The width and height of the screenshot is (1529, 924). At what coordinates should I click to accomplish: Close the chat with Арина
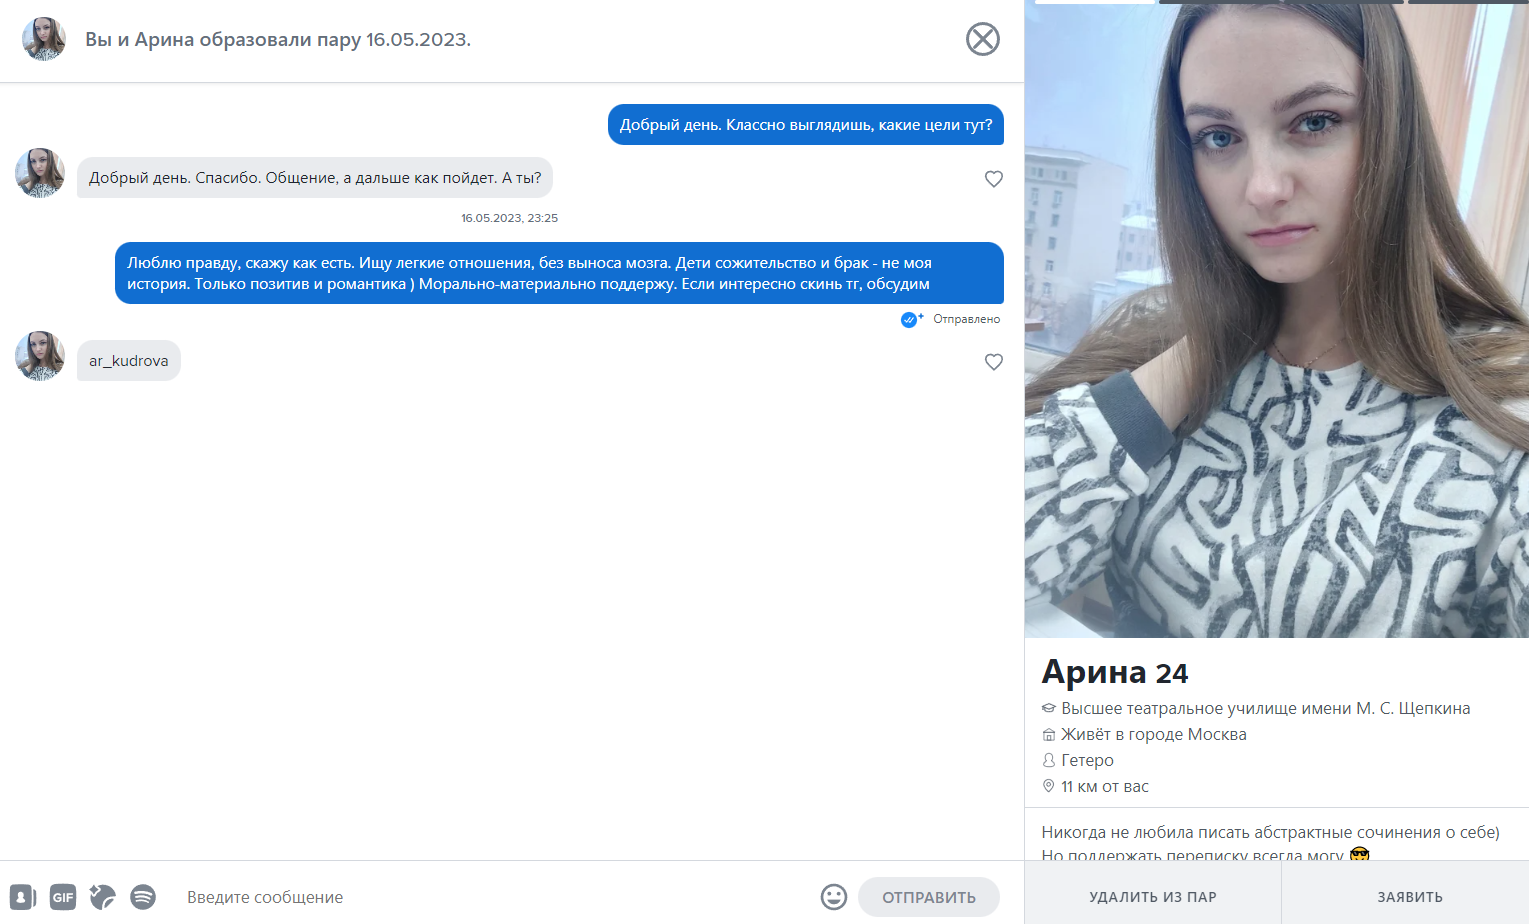[x=982, y=39]
